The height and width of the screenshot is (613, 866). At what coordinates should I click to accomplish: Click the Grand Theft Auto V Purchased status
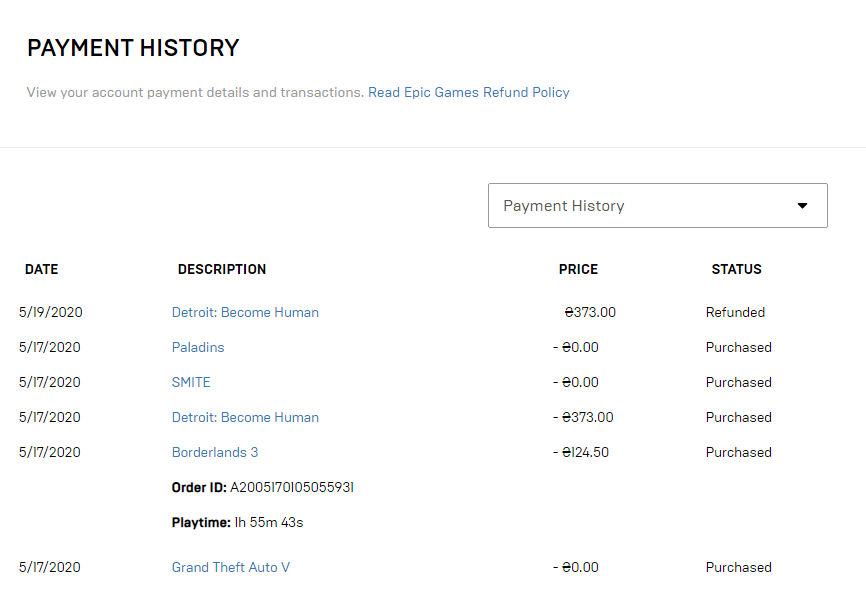[738, 567]
